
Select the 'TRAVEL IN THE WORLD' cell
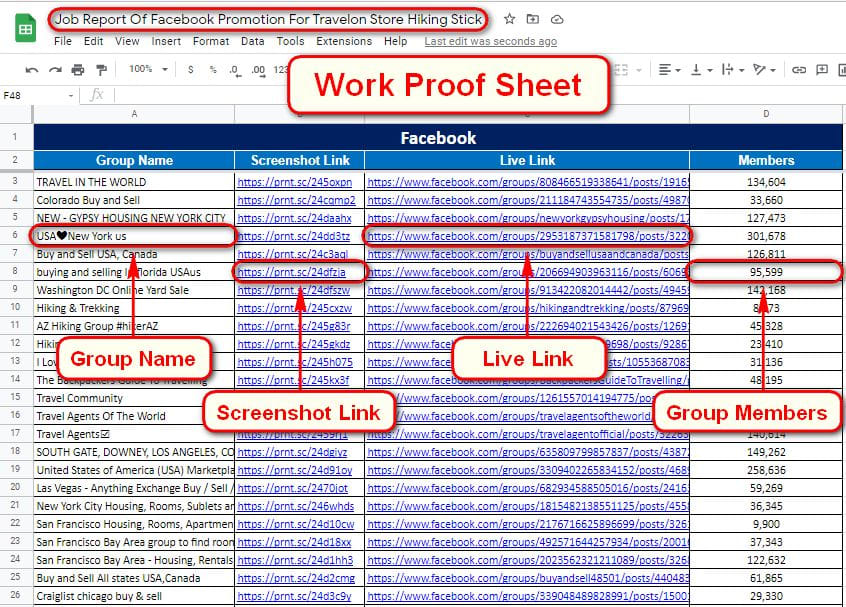click(134, 182)
